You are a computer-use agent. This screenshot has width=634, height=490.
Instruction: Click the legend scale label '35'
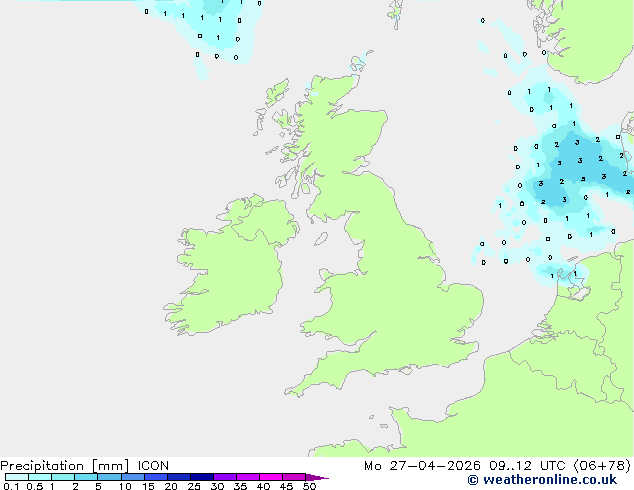(x=240, y=486)
